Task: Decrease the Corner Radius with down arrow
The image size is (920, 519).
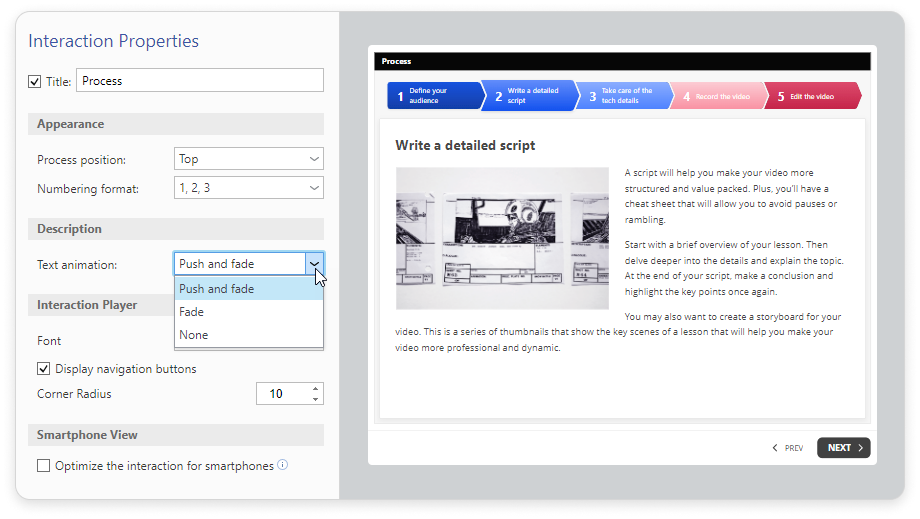Action: point(315,399)
